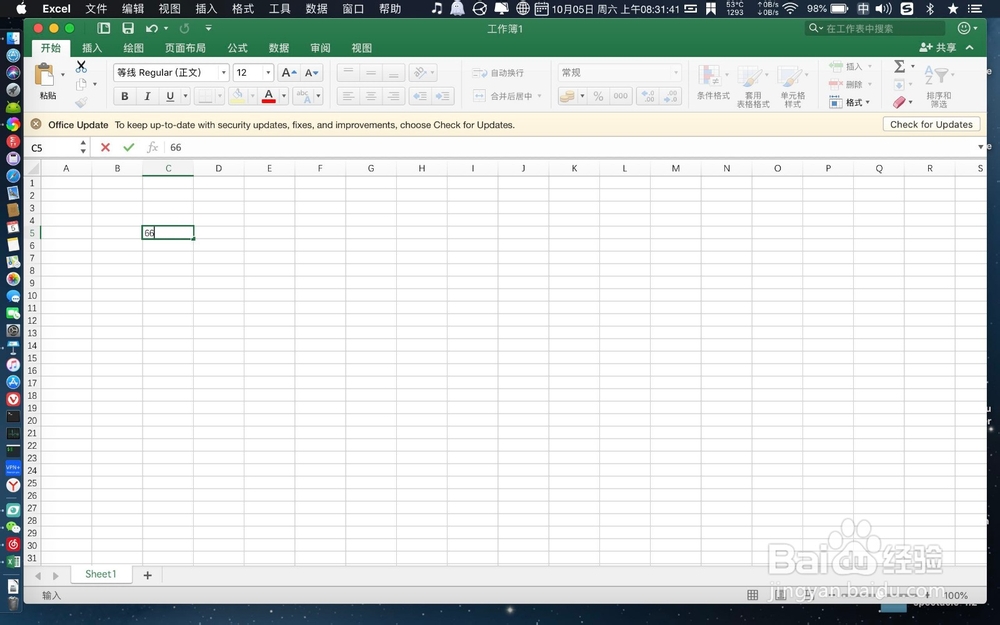The image size is (1000, 625).
Task: Add a new worksheet with the plus
Action: pos(147,574)
